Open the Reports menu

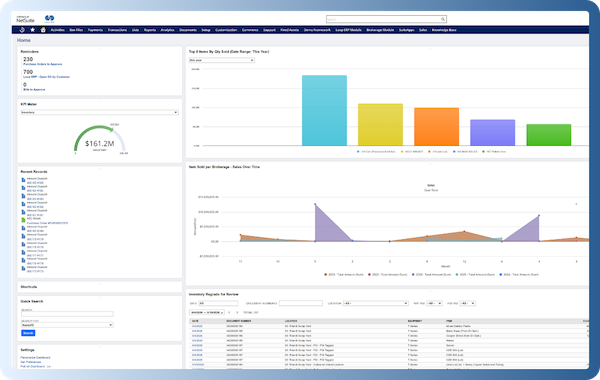(150, 30)
